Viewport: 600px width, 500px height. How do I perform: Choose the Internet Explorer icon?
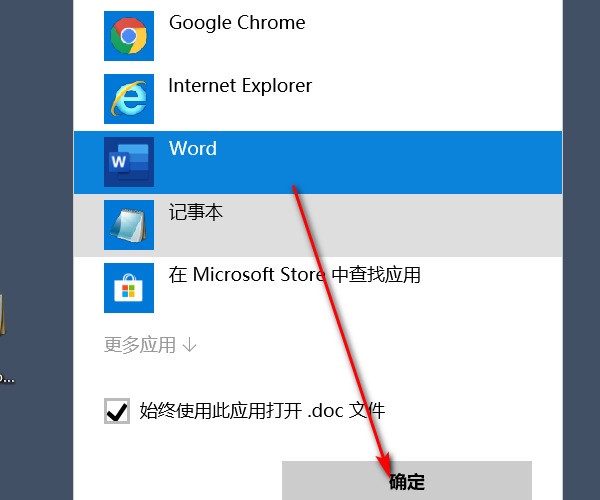pos(129,99)
